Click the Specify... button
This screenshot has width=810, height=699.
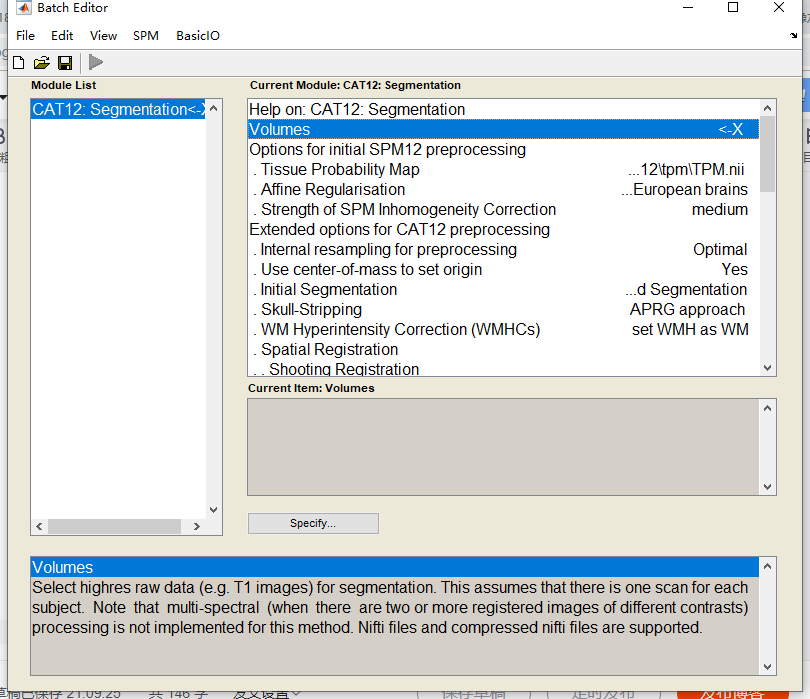click(313, 523)
